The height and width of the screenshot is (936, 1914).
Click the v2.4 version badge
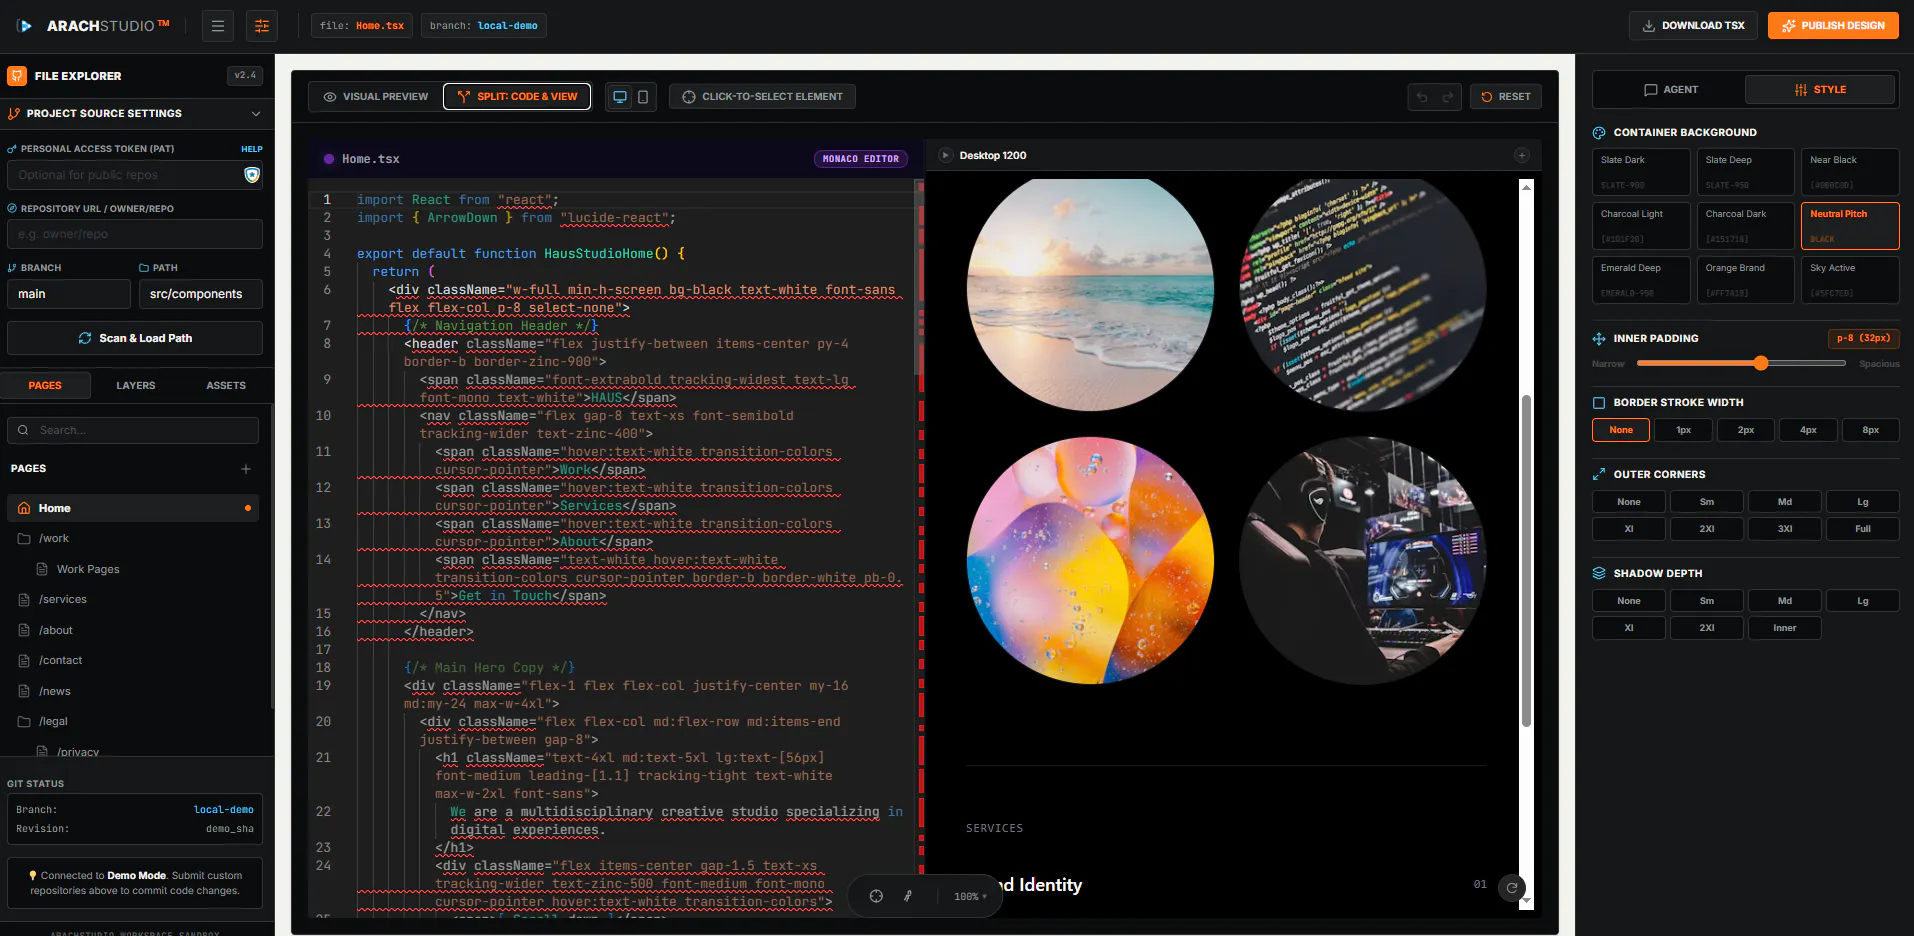[245, 75]
